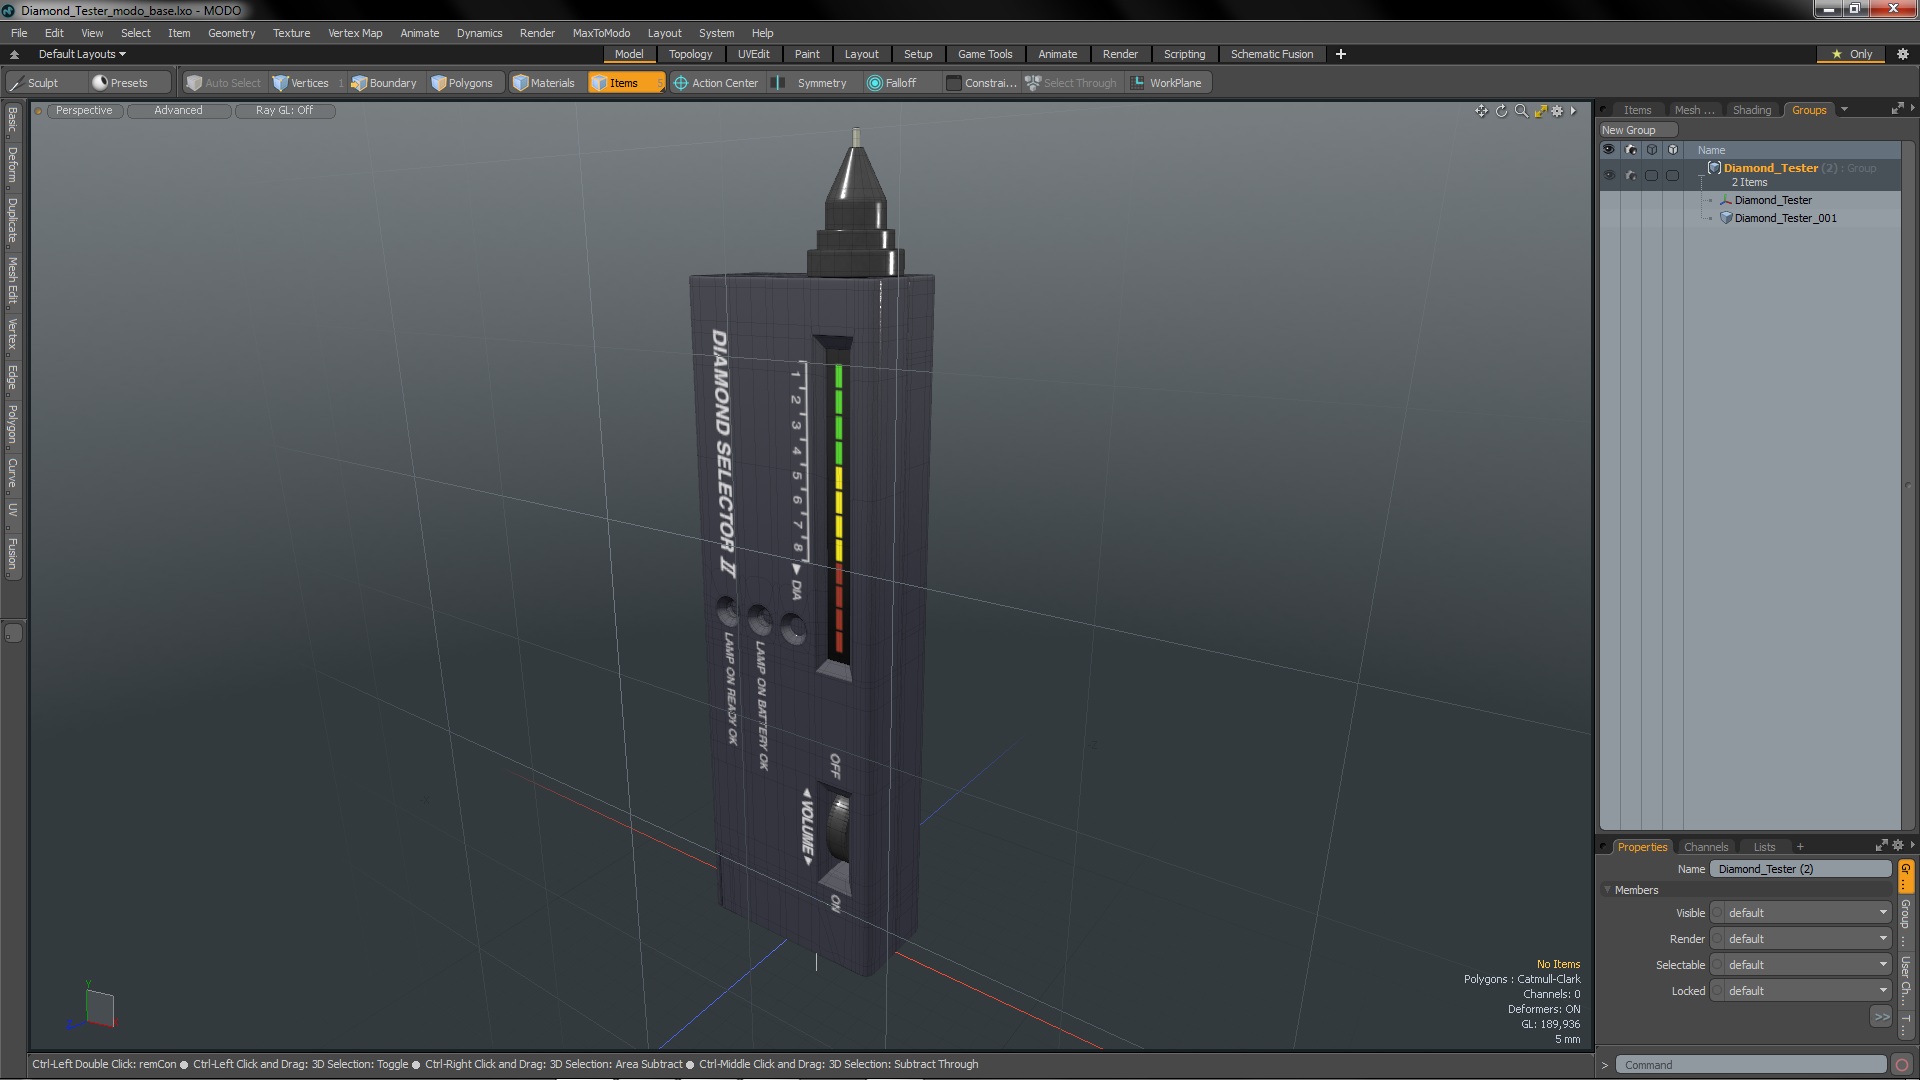Image resolution: width=1920 pixels, height=1080 pixels.
Task: Open the Action Center options
Action: click(716, 83)
